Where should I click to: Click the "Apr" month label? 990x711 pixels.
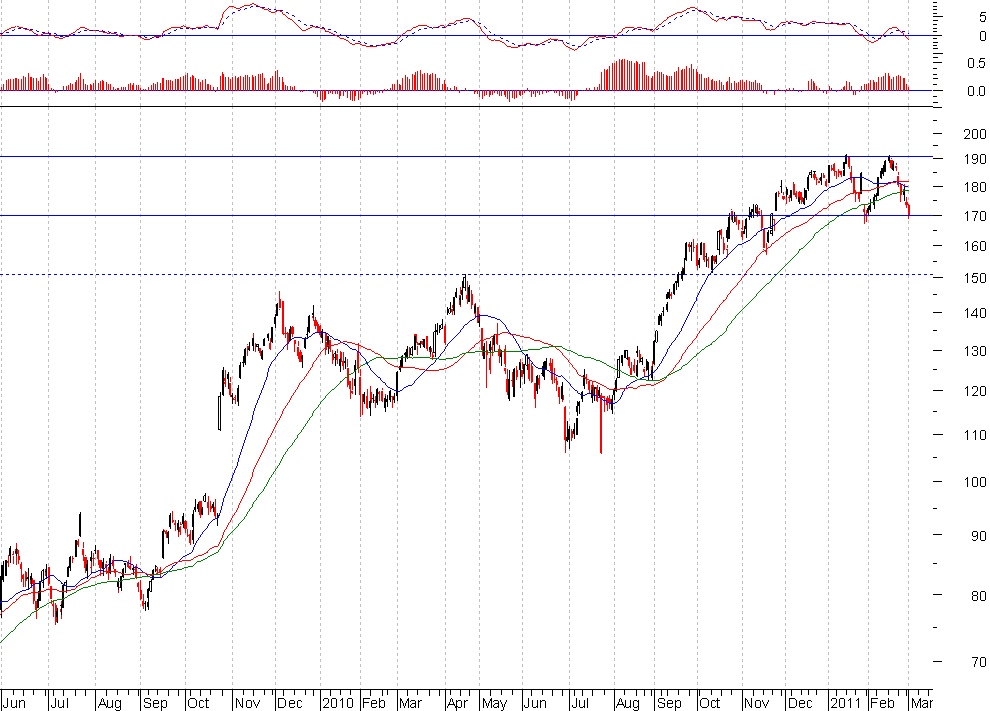(457, 703)
